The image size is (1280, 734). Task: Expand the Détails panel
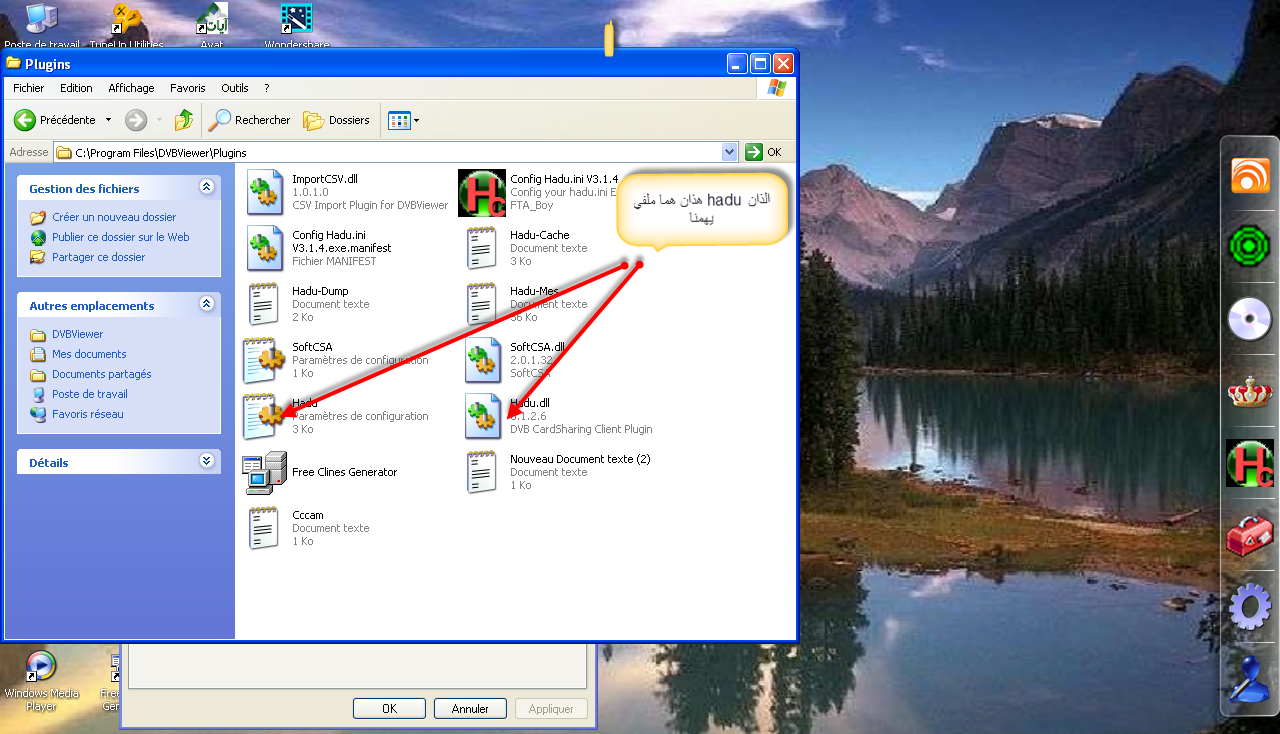[x=206, y=461]
